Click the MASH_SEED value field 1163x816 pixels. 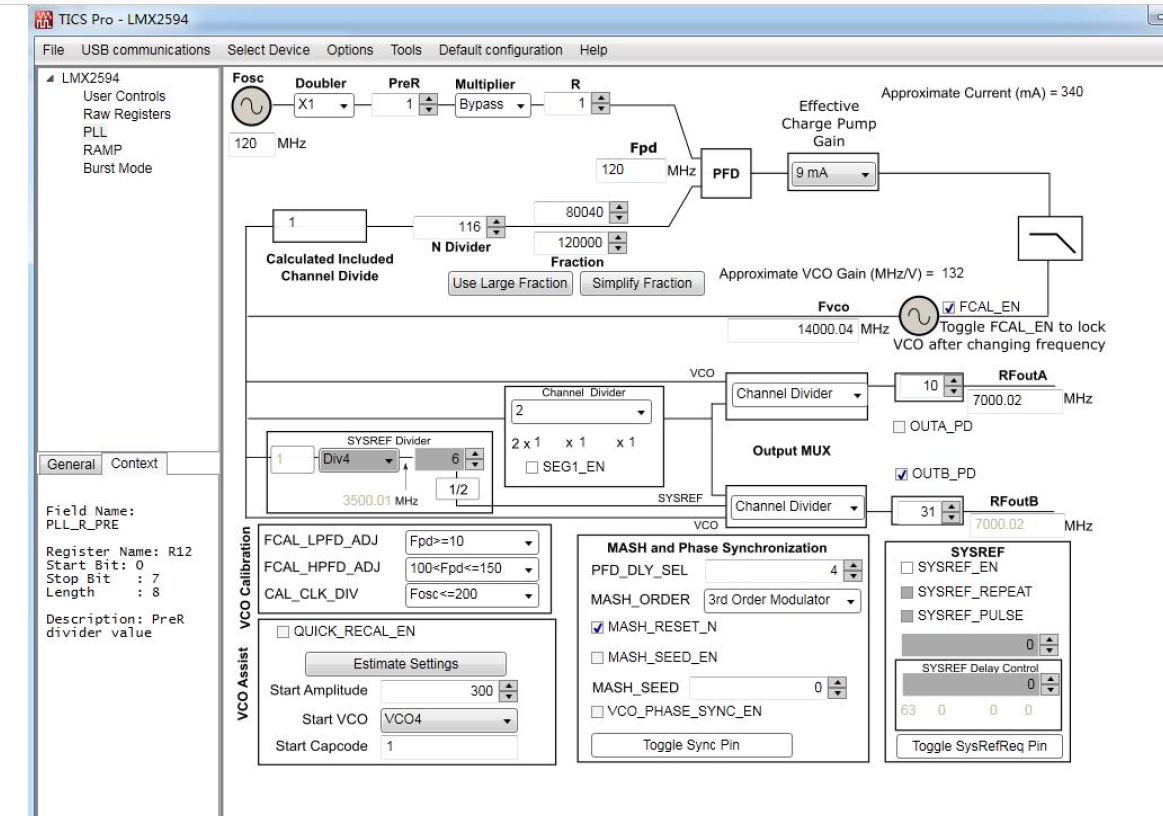pos(758,688)
